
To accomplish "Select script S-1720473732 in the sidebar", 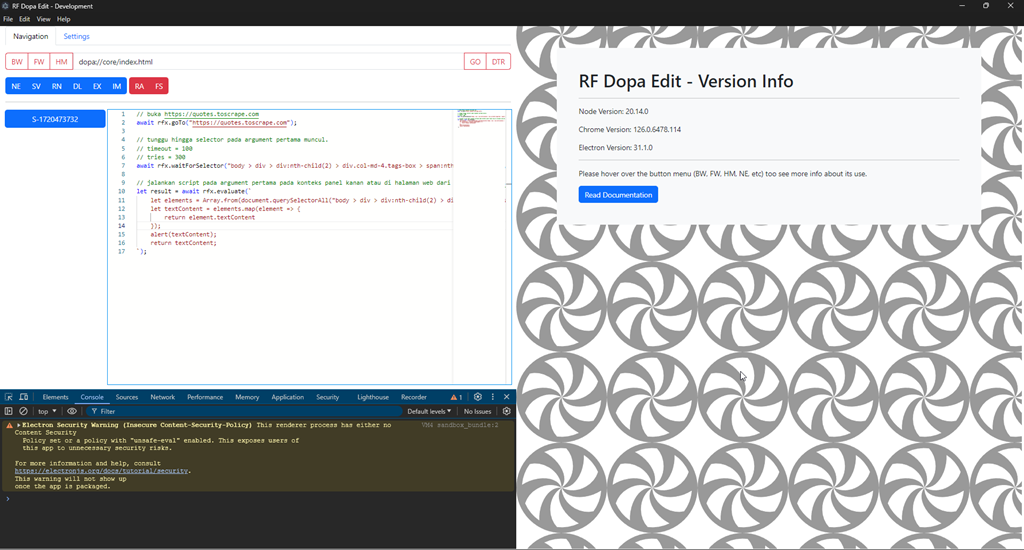I will click(x=55, y=119).
